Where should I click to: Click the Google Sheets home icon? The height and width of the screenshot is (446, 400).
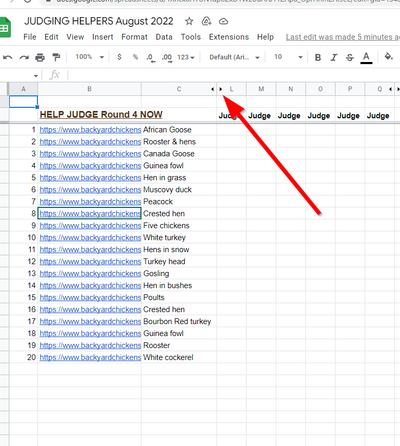pyautogui.click(x=5, y=28)
